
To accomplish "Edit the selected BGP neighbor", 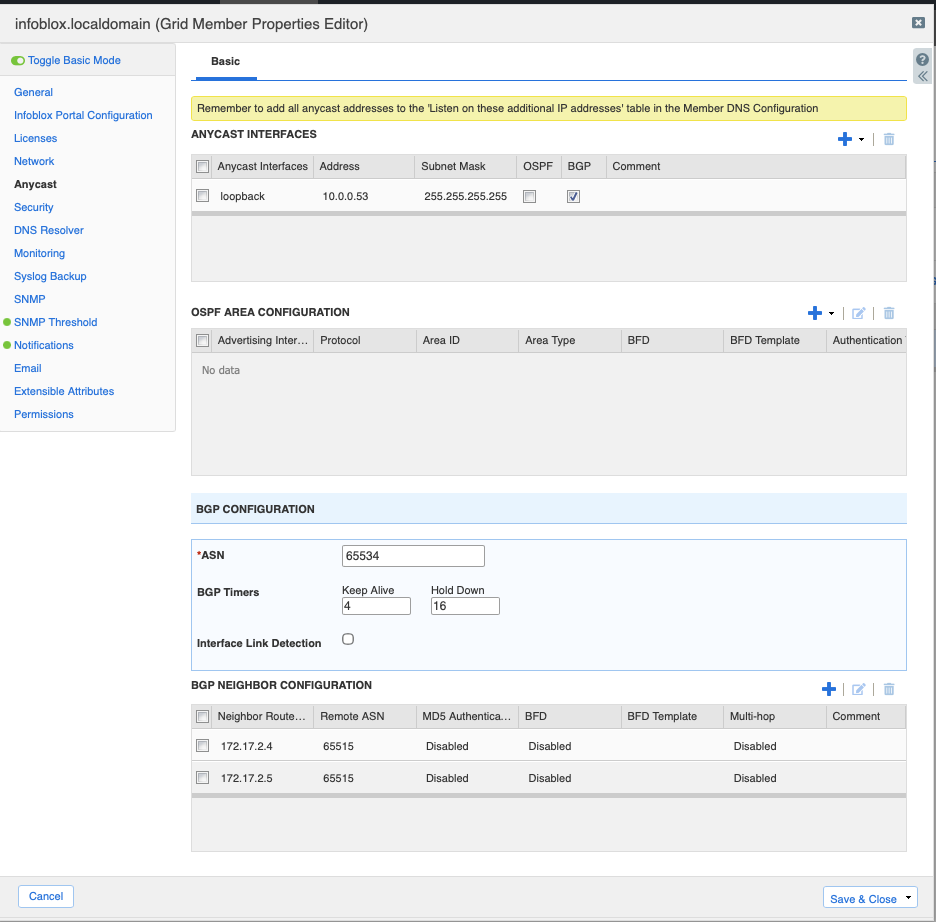I will (858, 688).
